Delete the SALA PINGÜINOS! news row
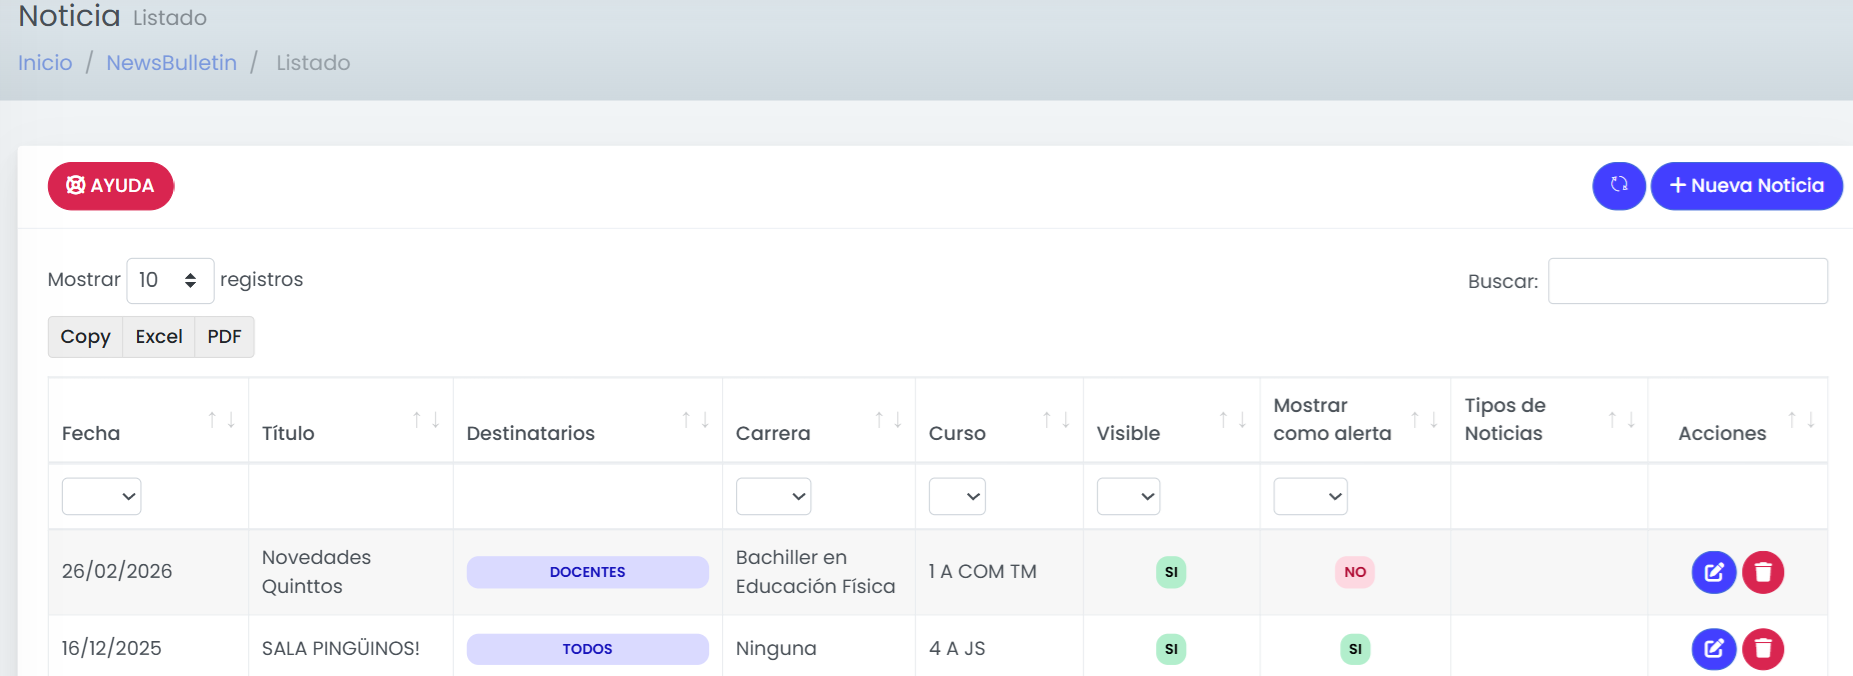 1763,649
